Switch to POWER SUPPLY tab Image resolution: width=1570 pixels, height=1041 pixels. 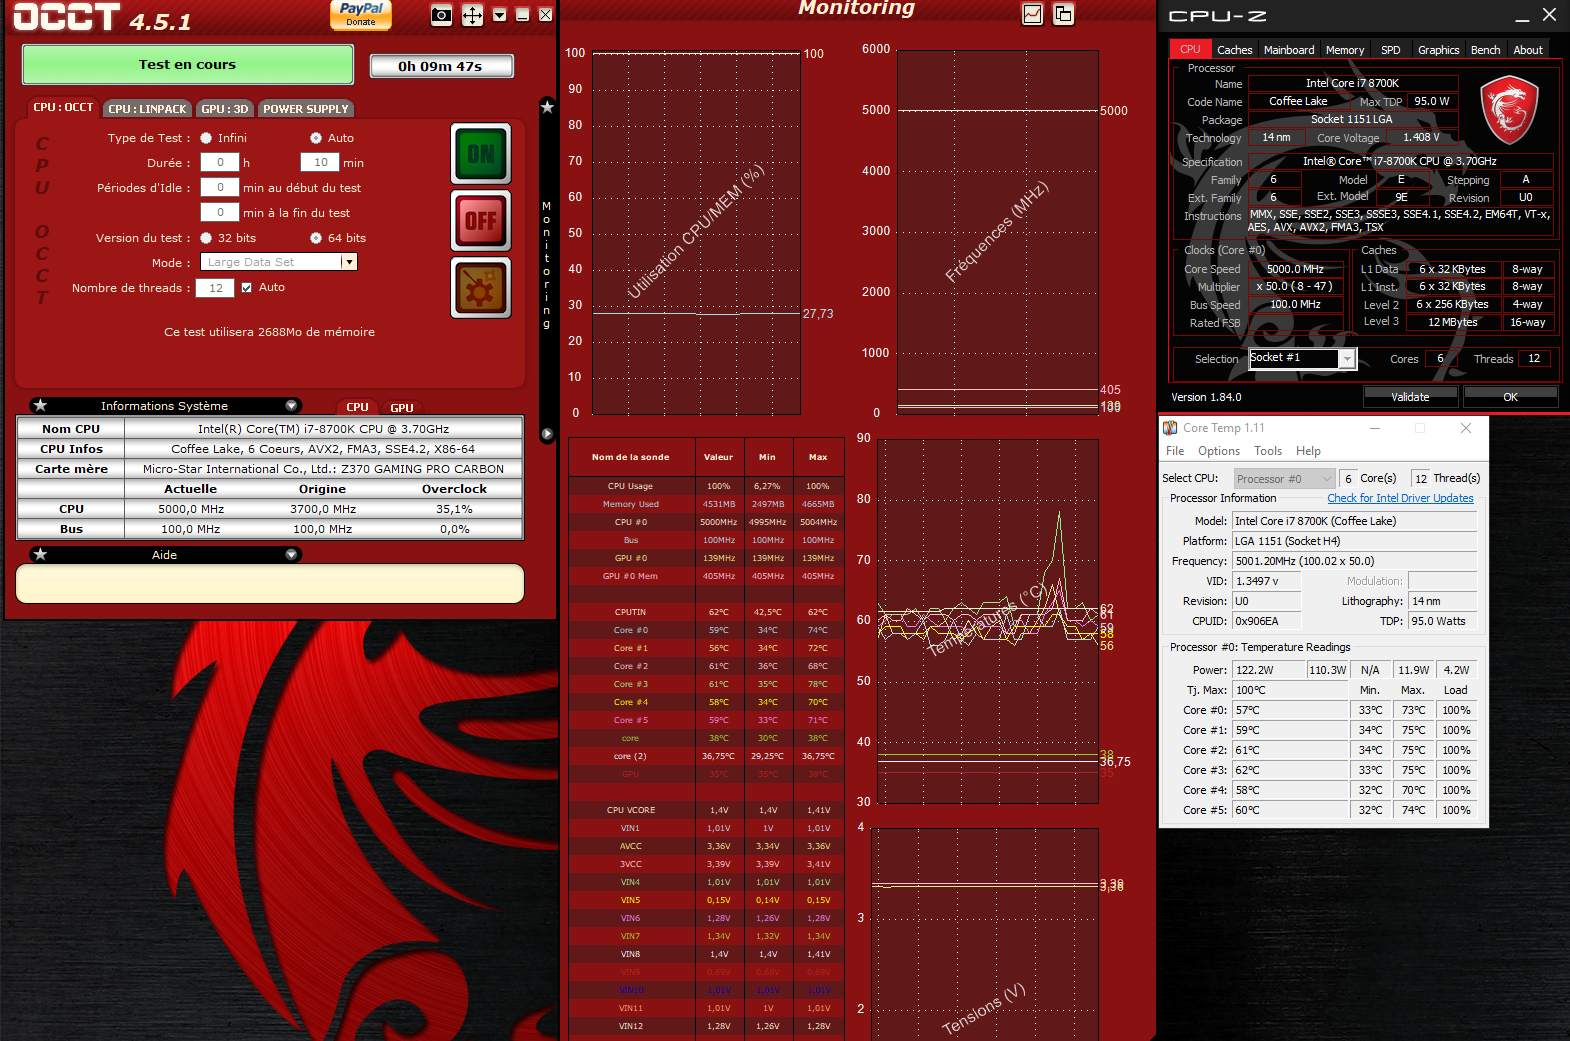tap(306, 109)
